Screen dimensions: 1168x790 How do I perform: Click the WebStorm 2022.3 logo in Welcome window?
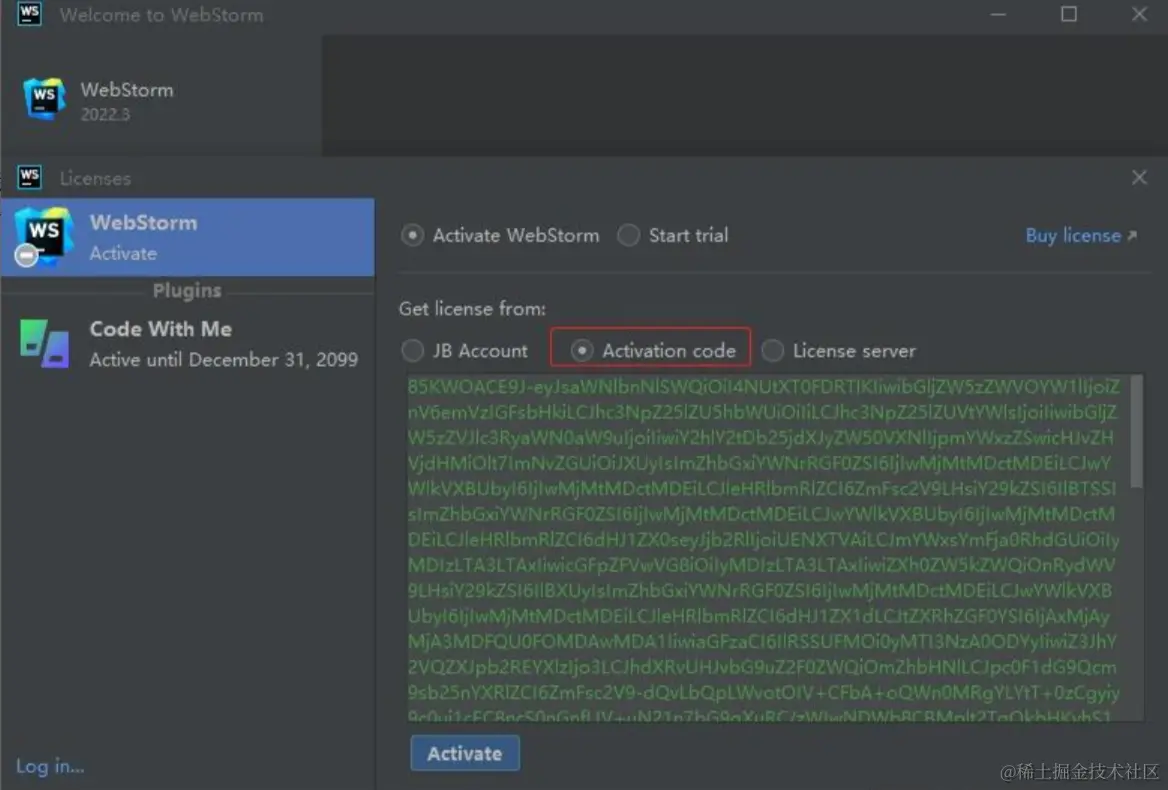[44, 98]
